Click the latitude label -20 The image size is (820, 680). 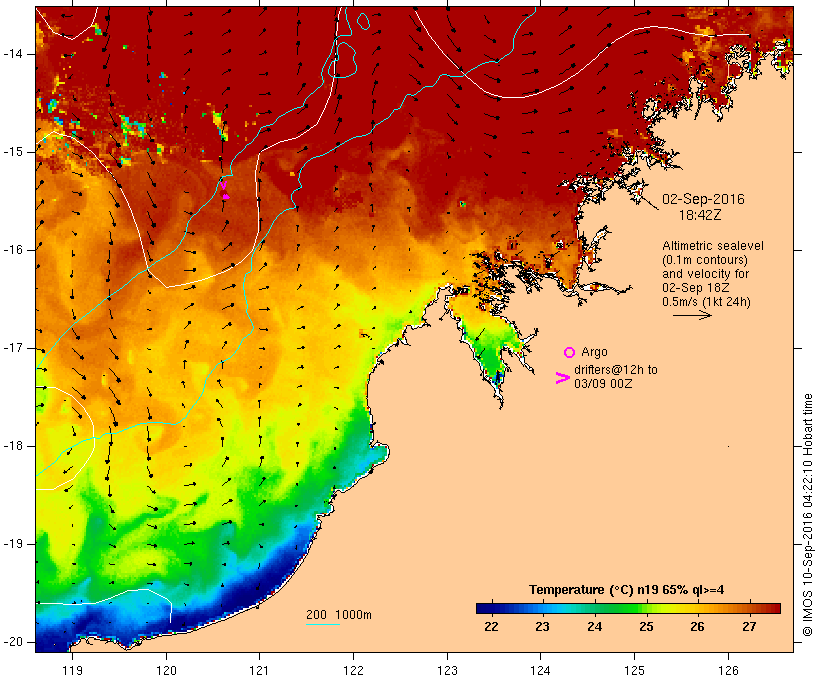click(13, 642)
